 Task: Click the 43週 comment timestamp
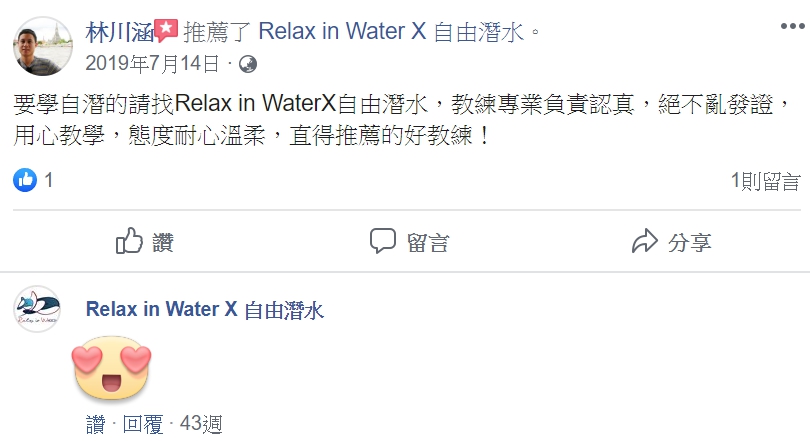pyautogui.click(x=201, y=424)
